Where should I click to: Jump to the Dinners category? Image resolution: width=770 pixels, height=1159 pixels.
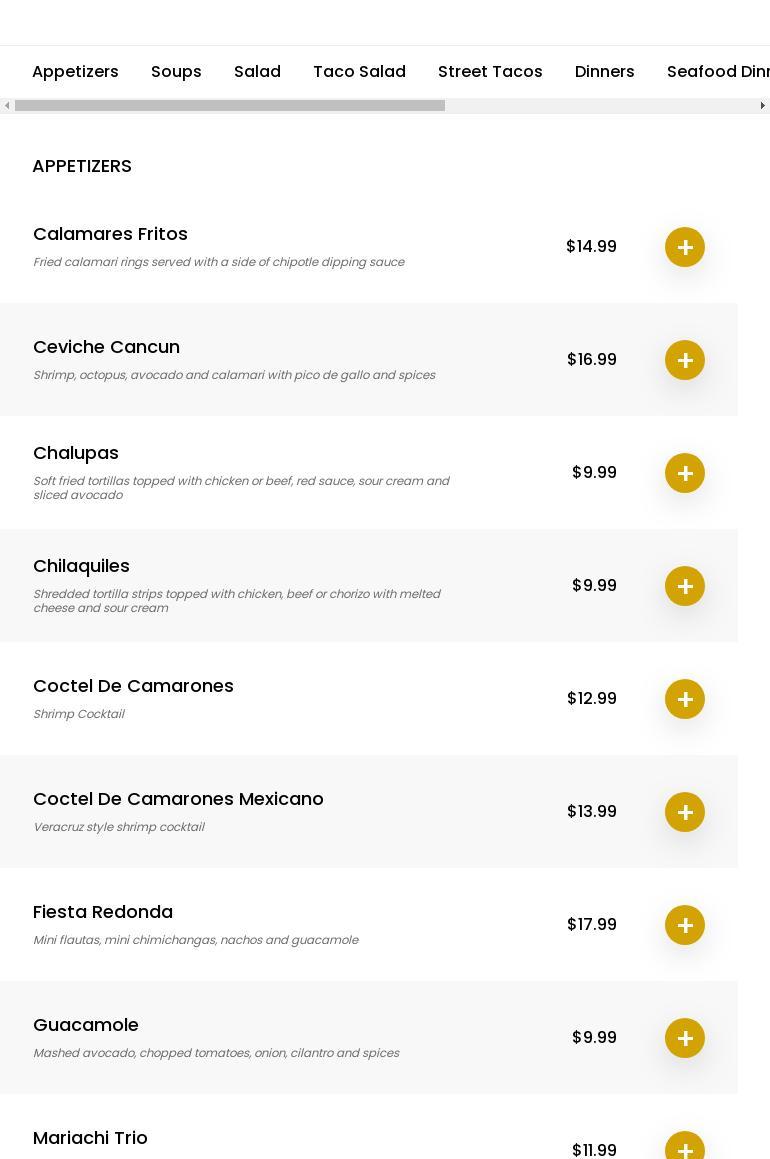(604, 72)
